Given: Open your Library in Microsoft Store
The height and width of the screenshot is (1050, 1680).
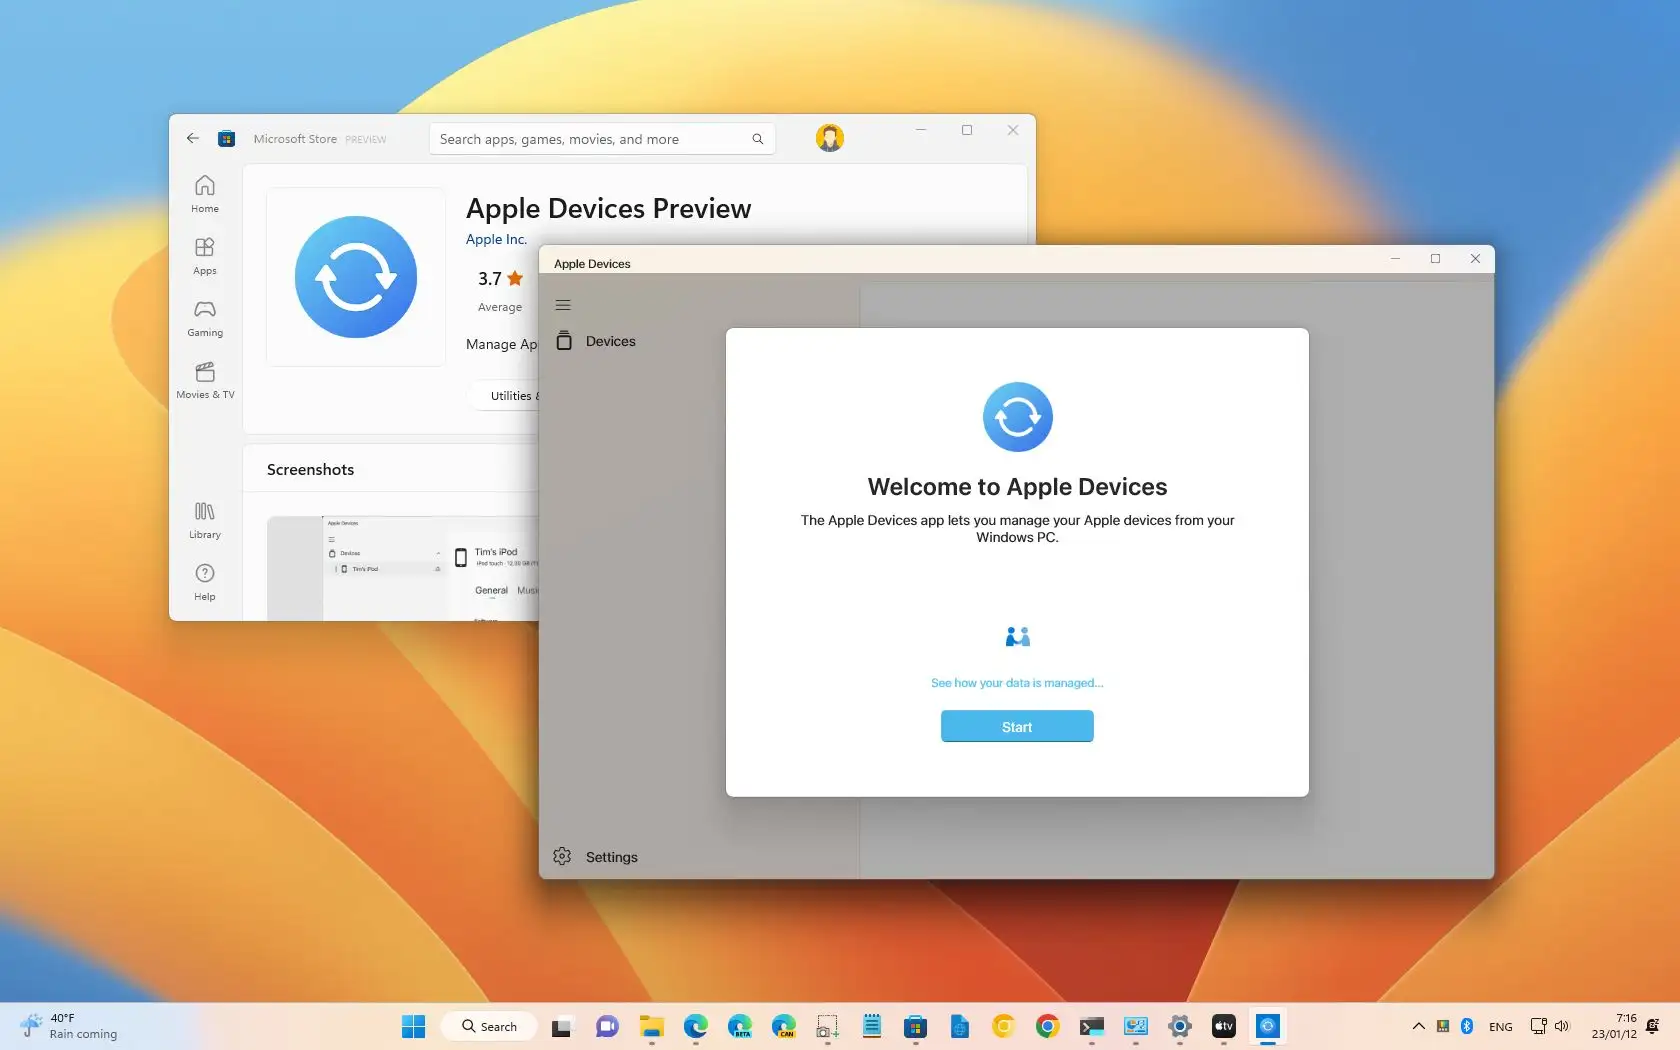Looking at the screenshot, I should click(204, 520).
